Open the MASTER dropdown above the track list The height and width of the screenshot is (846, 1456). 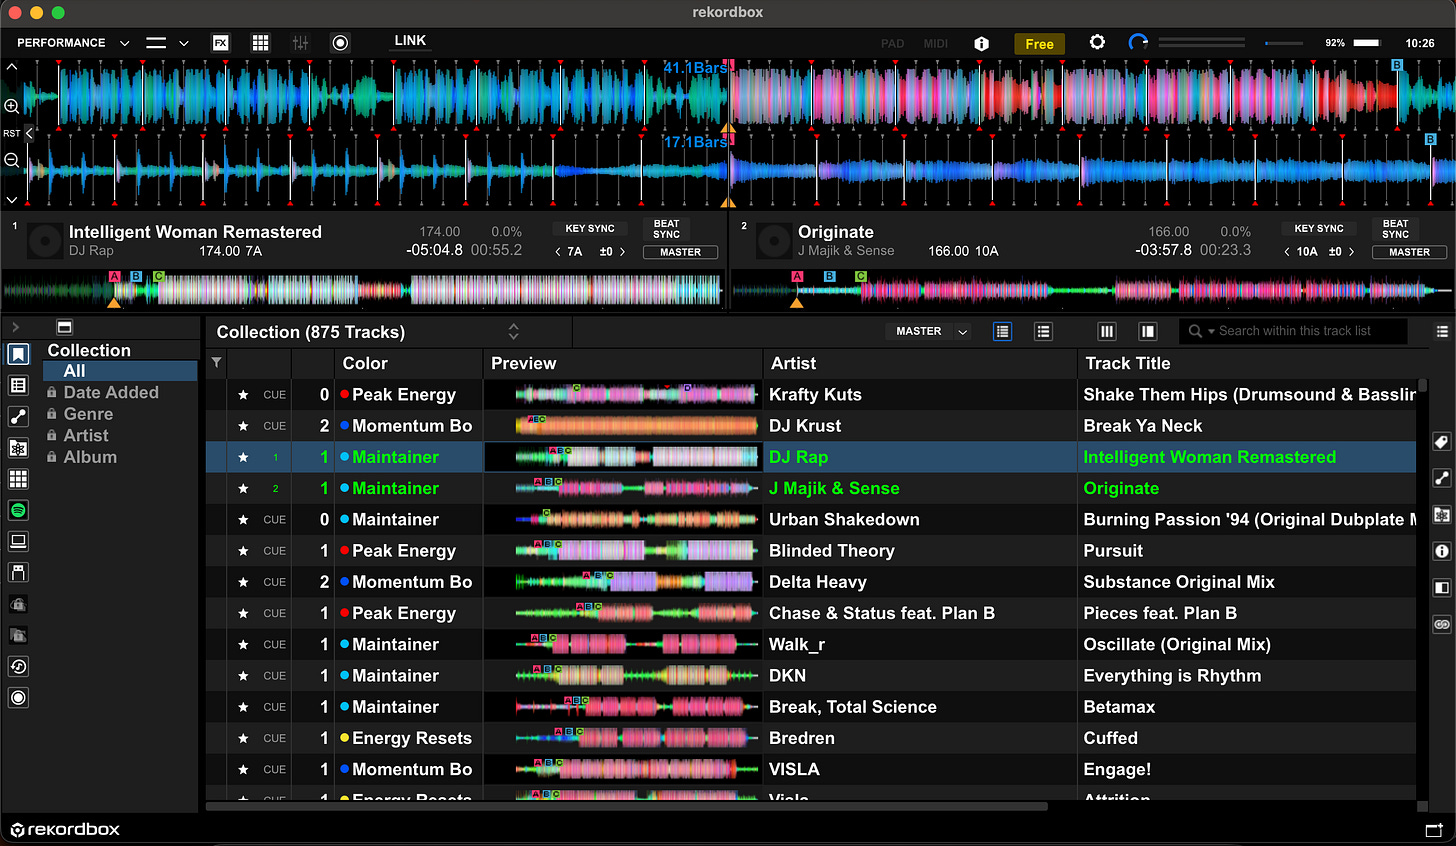coord(928,331)
